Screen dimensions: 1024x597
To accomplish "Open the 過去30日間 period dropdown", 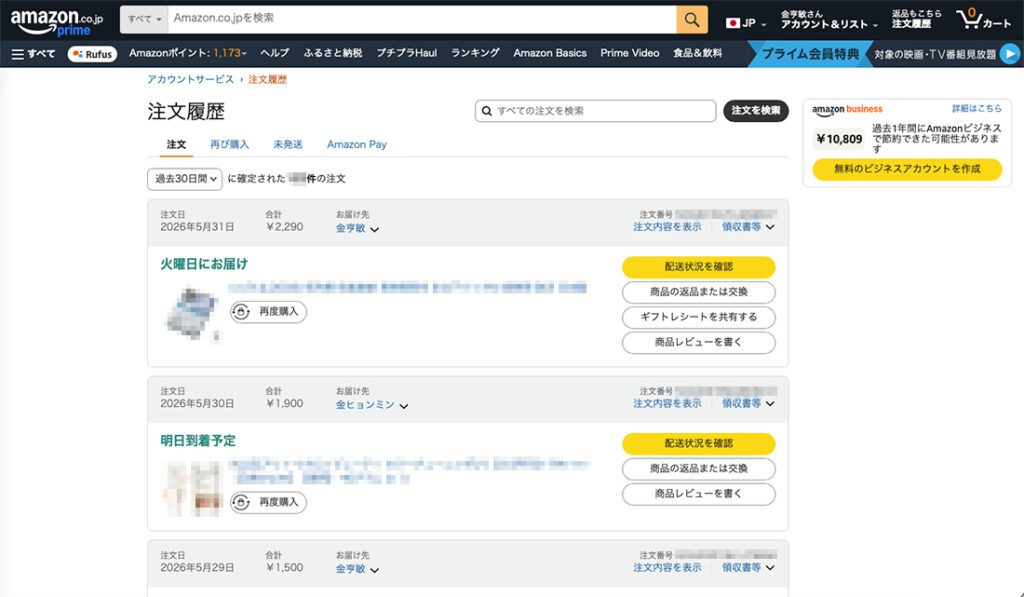I will pos(185,179).
